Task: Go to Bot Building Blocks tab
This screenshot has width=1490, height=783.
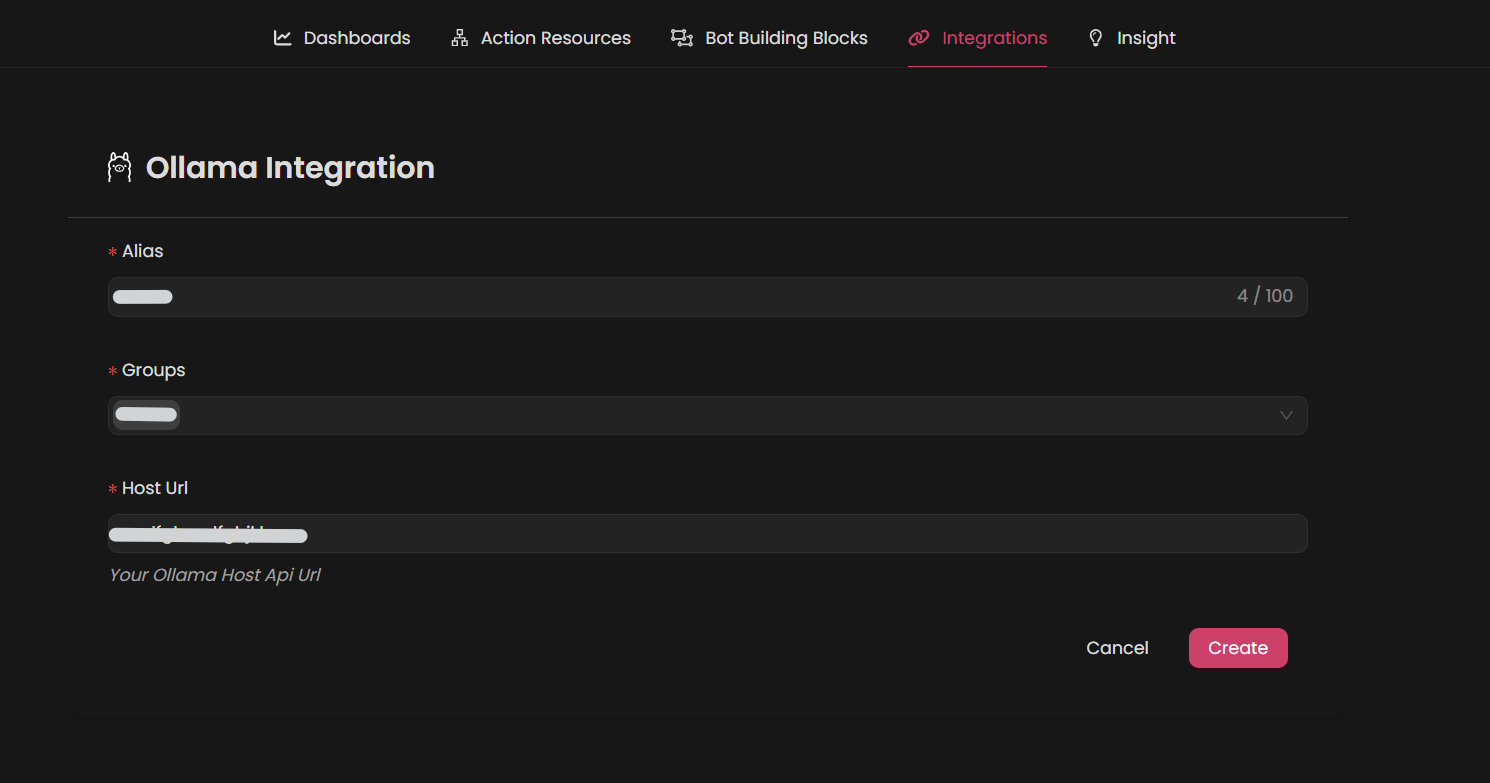Action: [769, 38]
